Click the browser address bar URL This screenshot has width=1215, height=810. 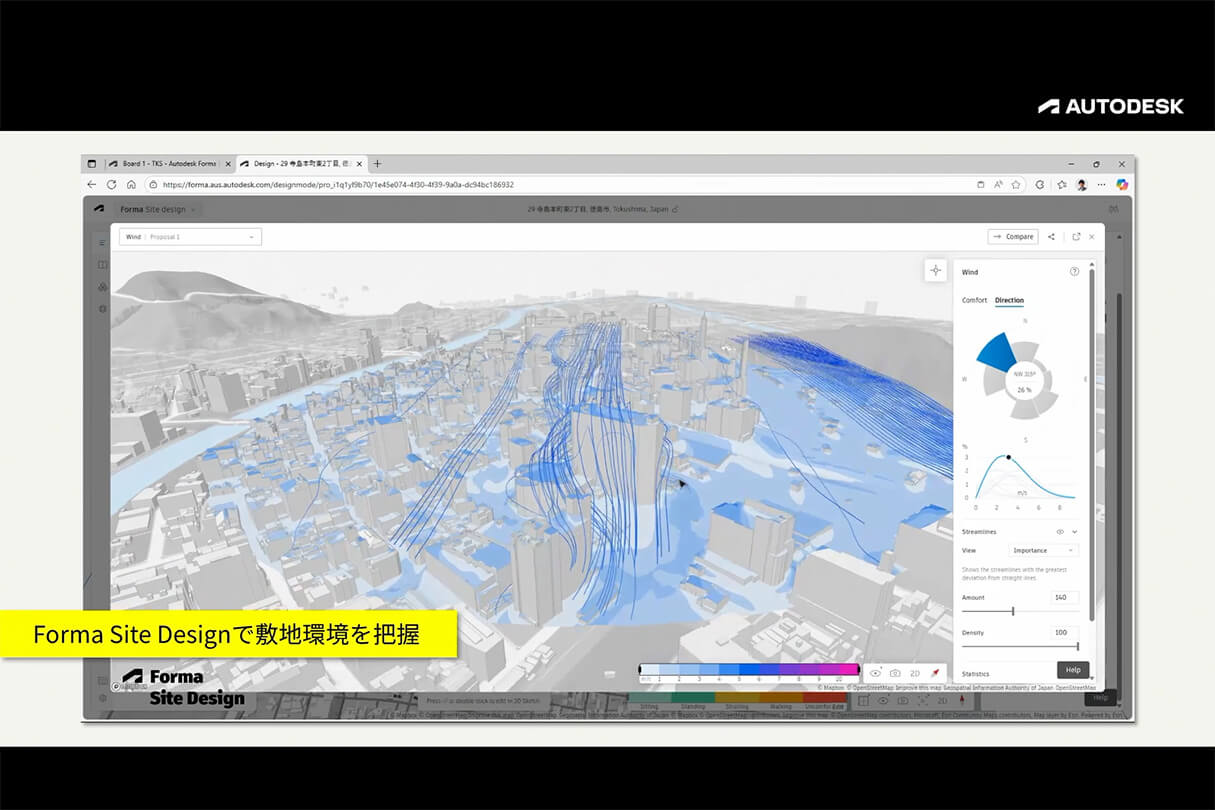coord(339,184)
